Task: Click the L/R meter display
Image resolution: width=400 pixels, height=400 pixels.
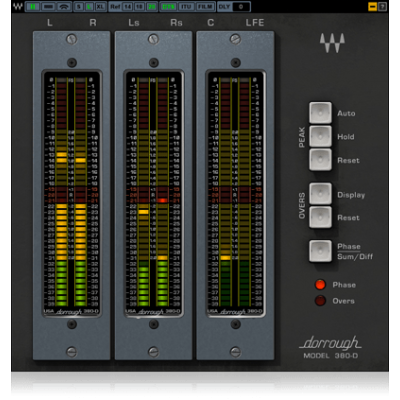Action: click(71, 193)
